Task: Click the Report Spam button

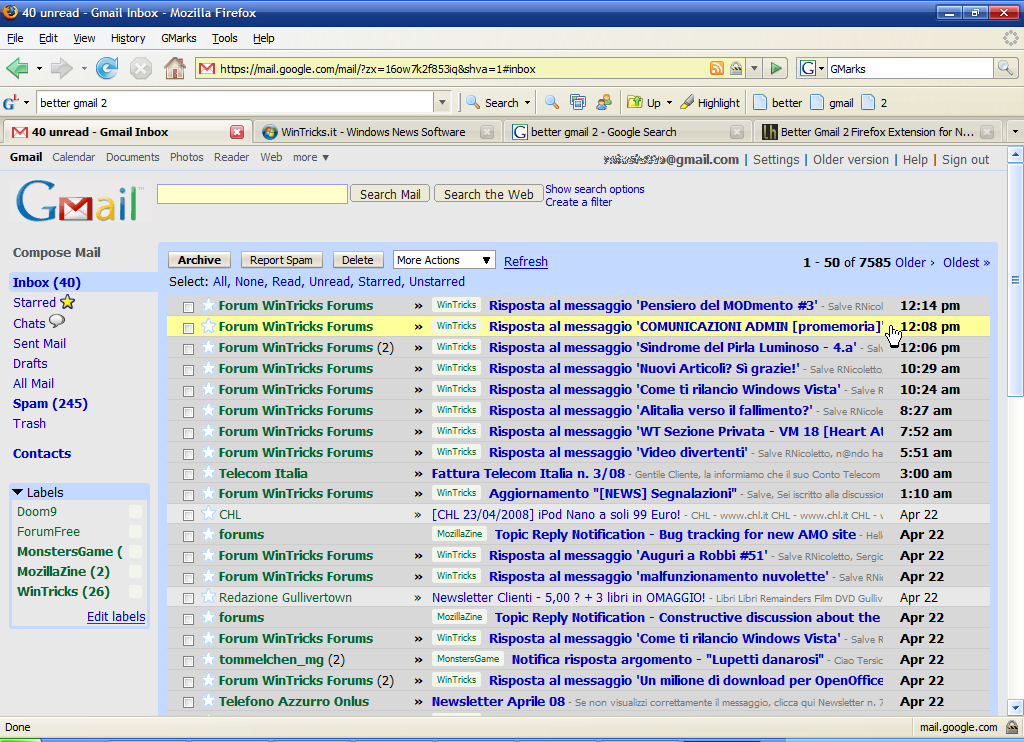Action: click(x=281, y=260)
